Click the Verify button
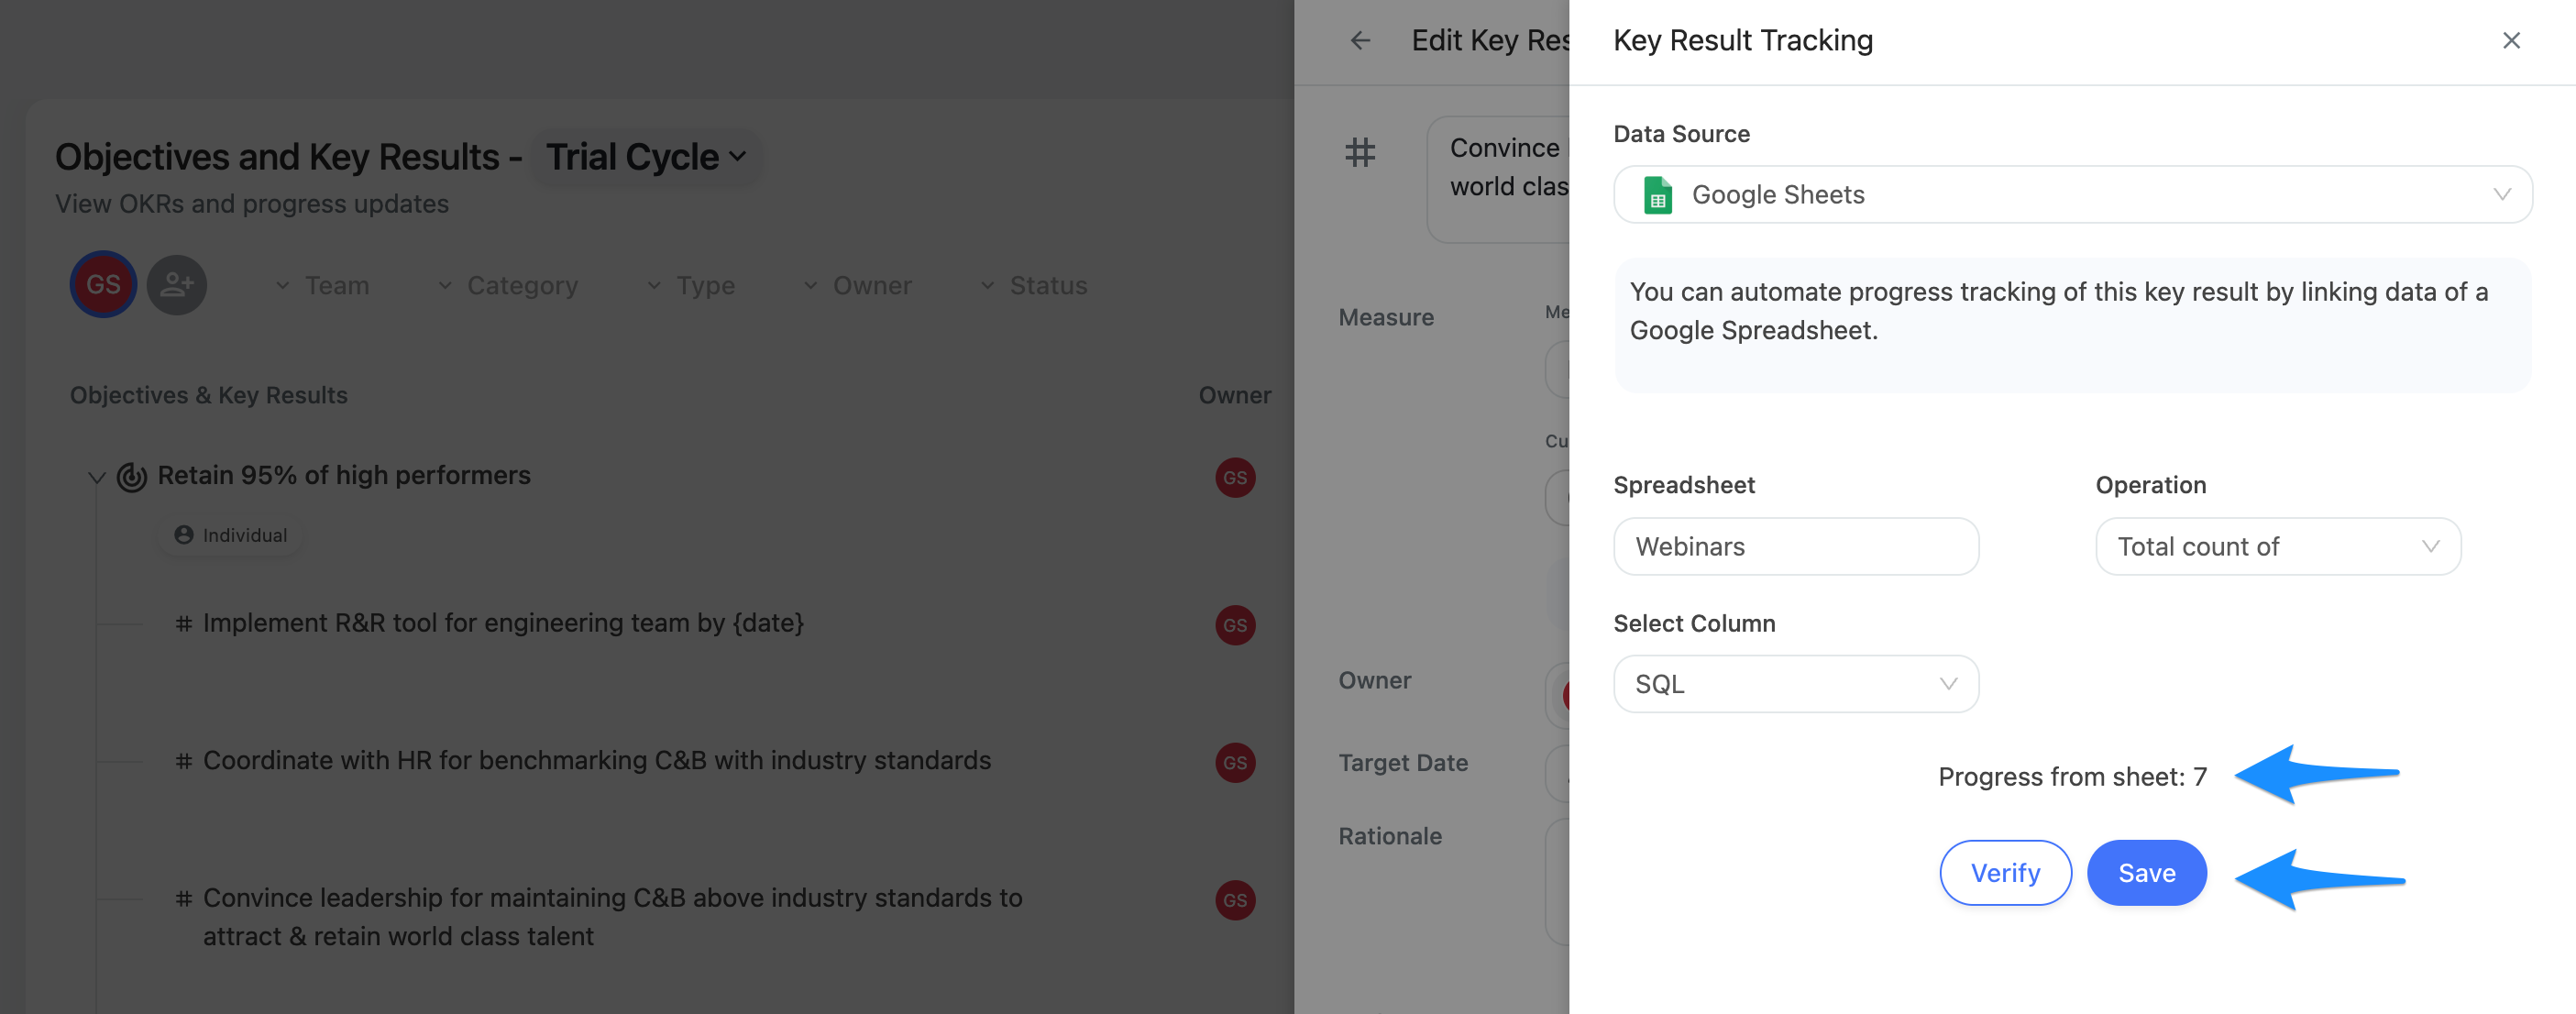The height and width of the screenshot is (1014, 2576). pos(2005,873)
